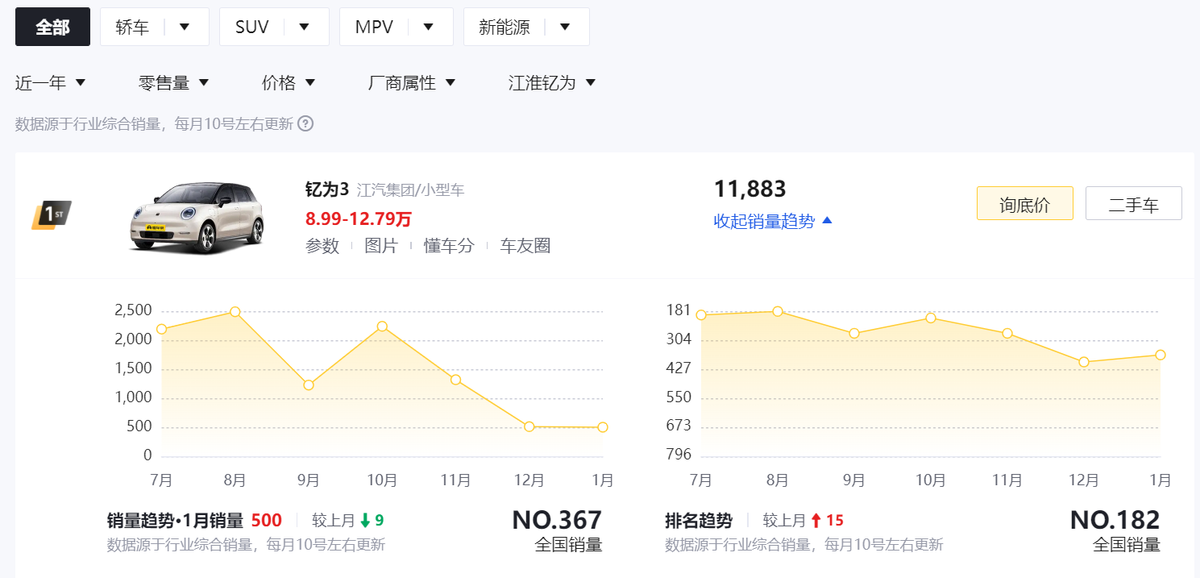The width and height of the screenshot is (1200, 578).
Task: Click the 181 y-axis label on ranking chart
Action: tap(679, 310)
